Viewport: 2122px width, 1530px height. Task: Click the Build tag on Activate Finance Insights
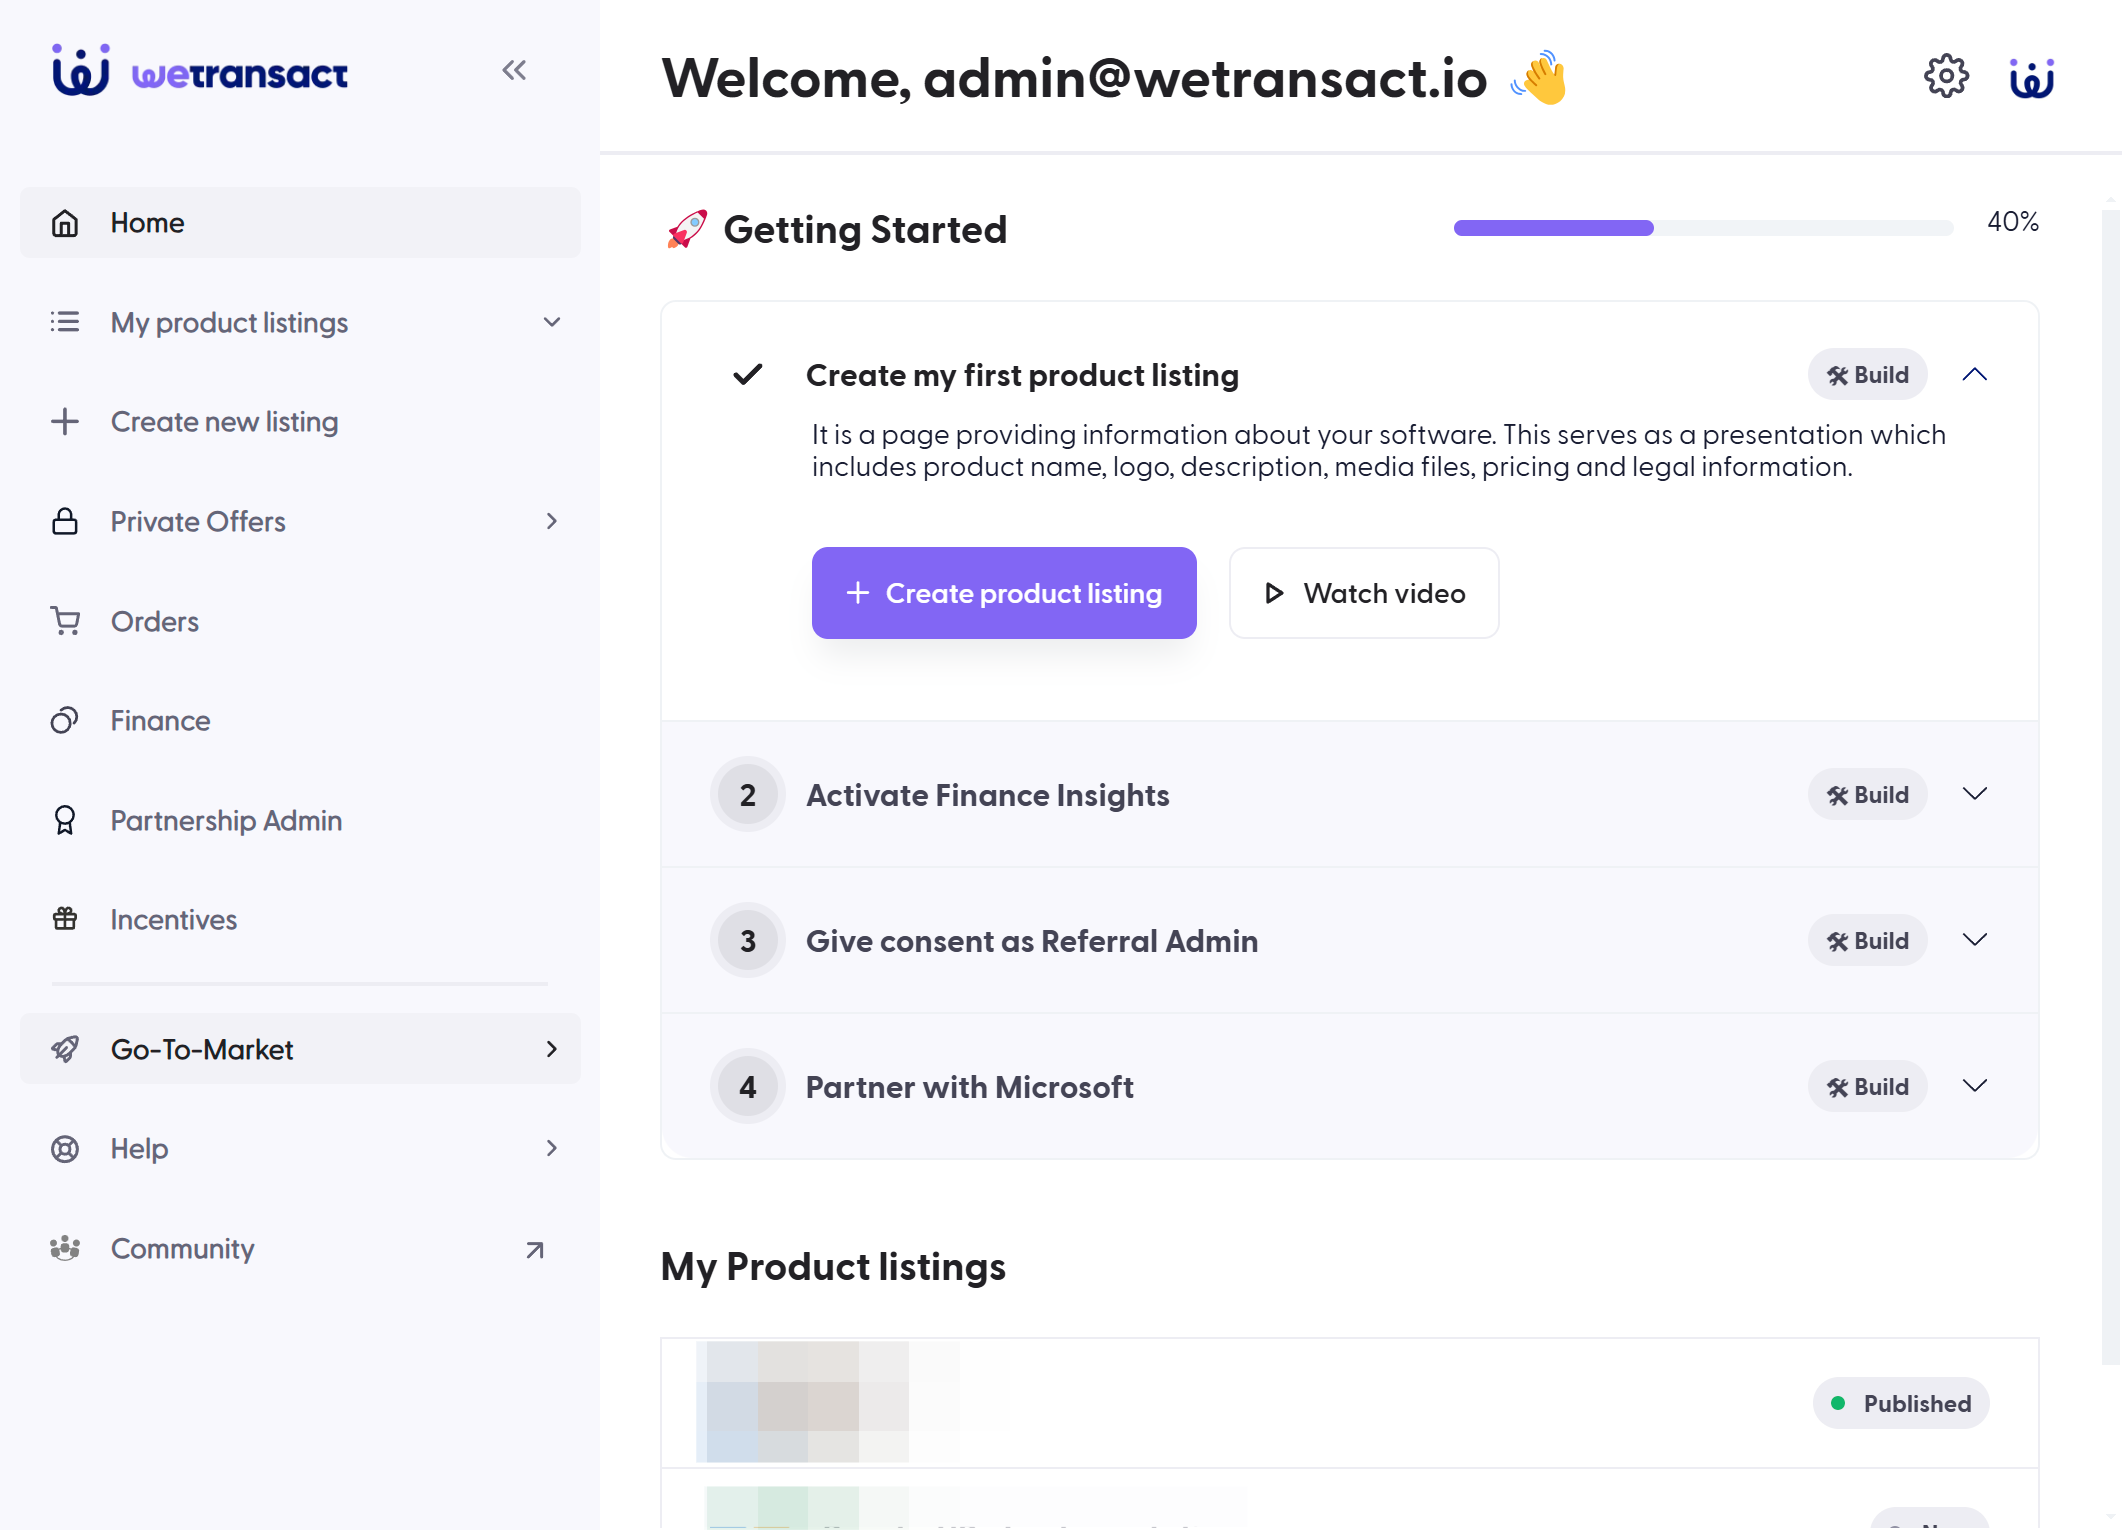[1867, 795]
